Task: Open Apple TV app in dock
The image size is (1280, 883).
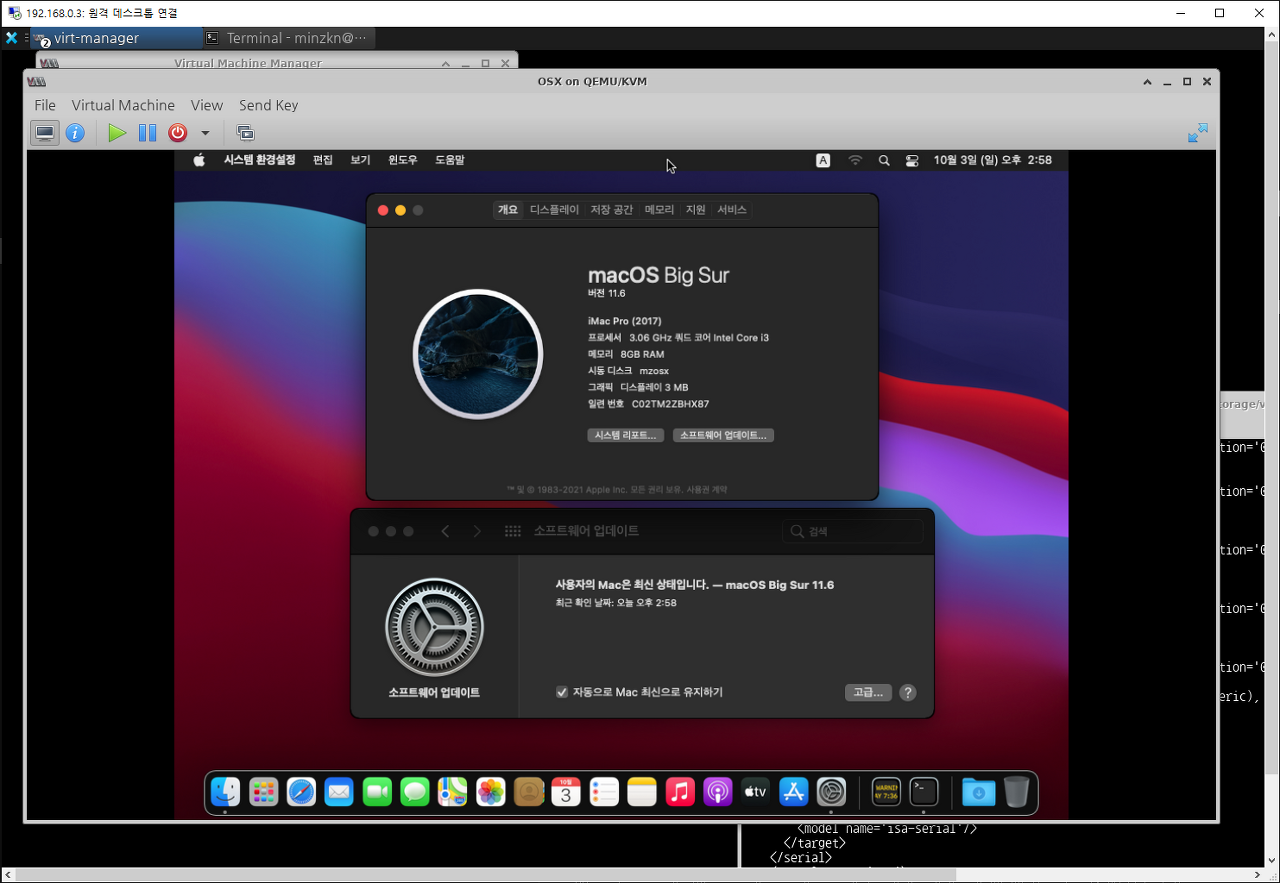Action: coord(755,792)
